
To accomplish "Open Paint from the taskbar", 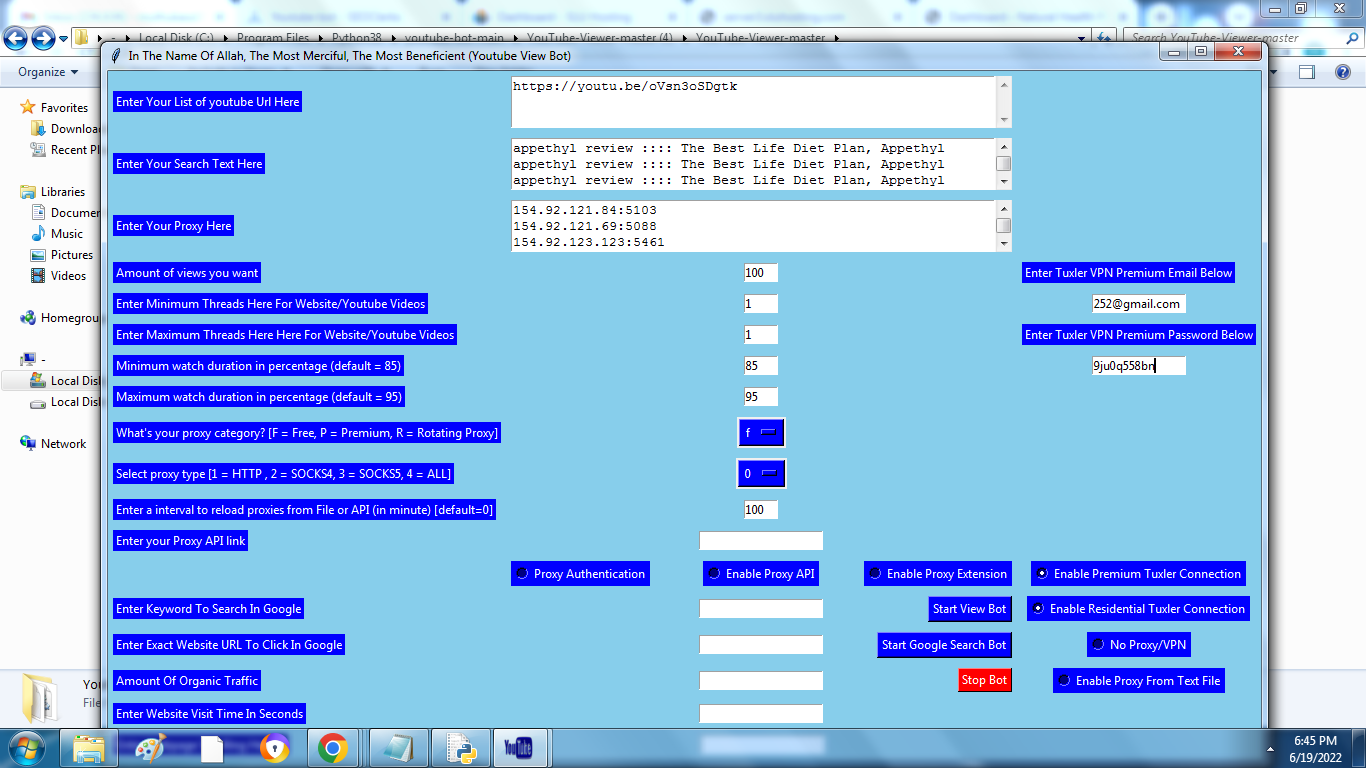I will (x=150, y=747).
